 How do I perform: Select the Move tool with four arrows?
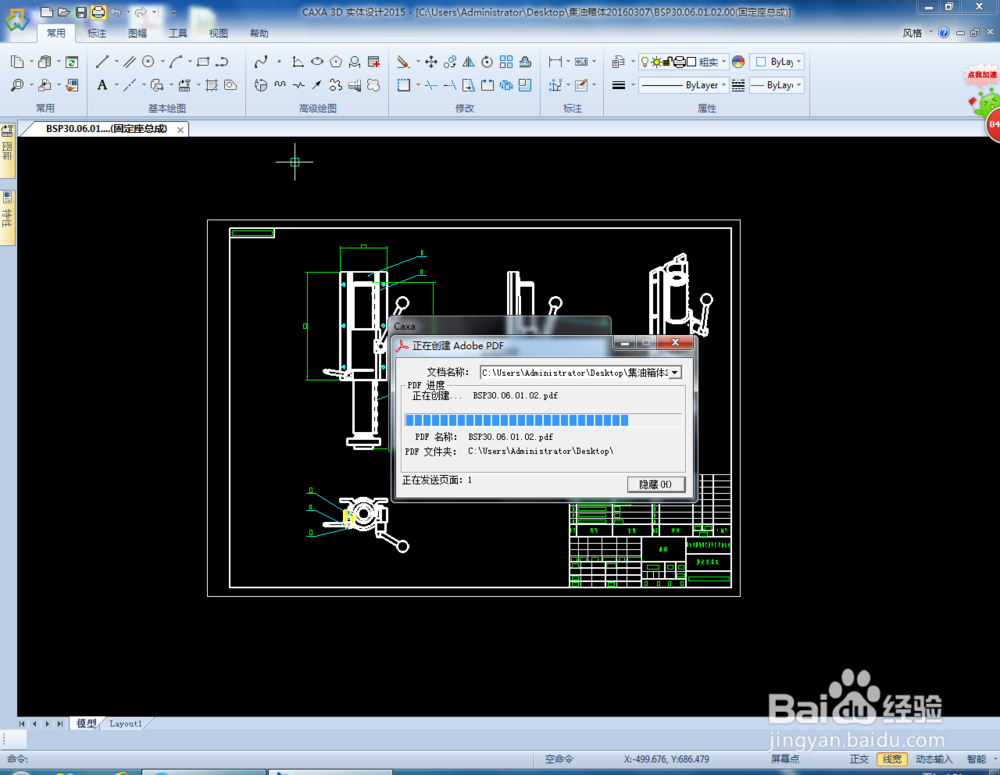click(x=431, y=62)
